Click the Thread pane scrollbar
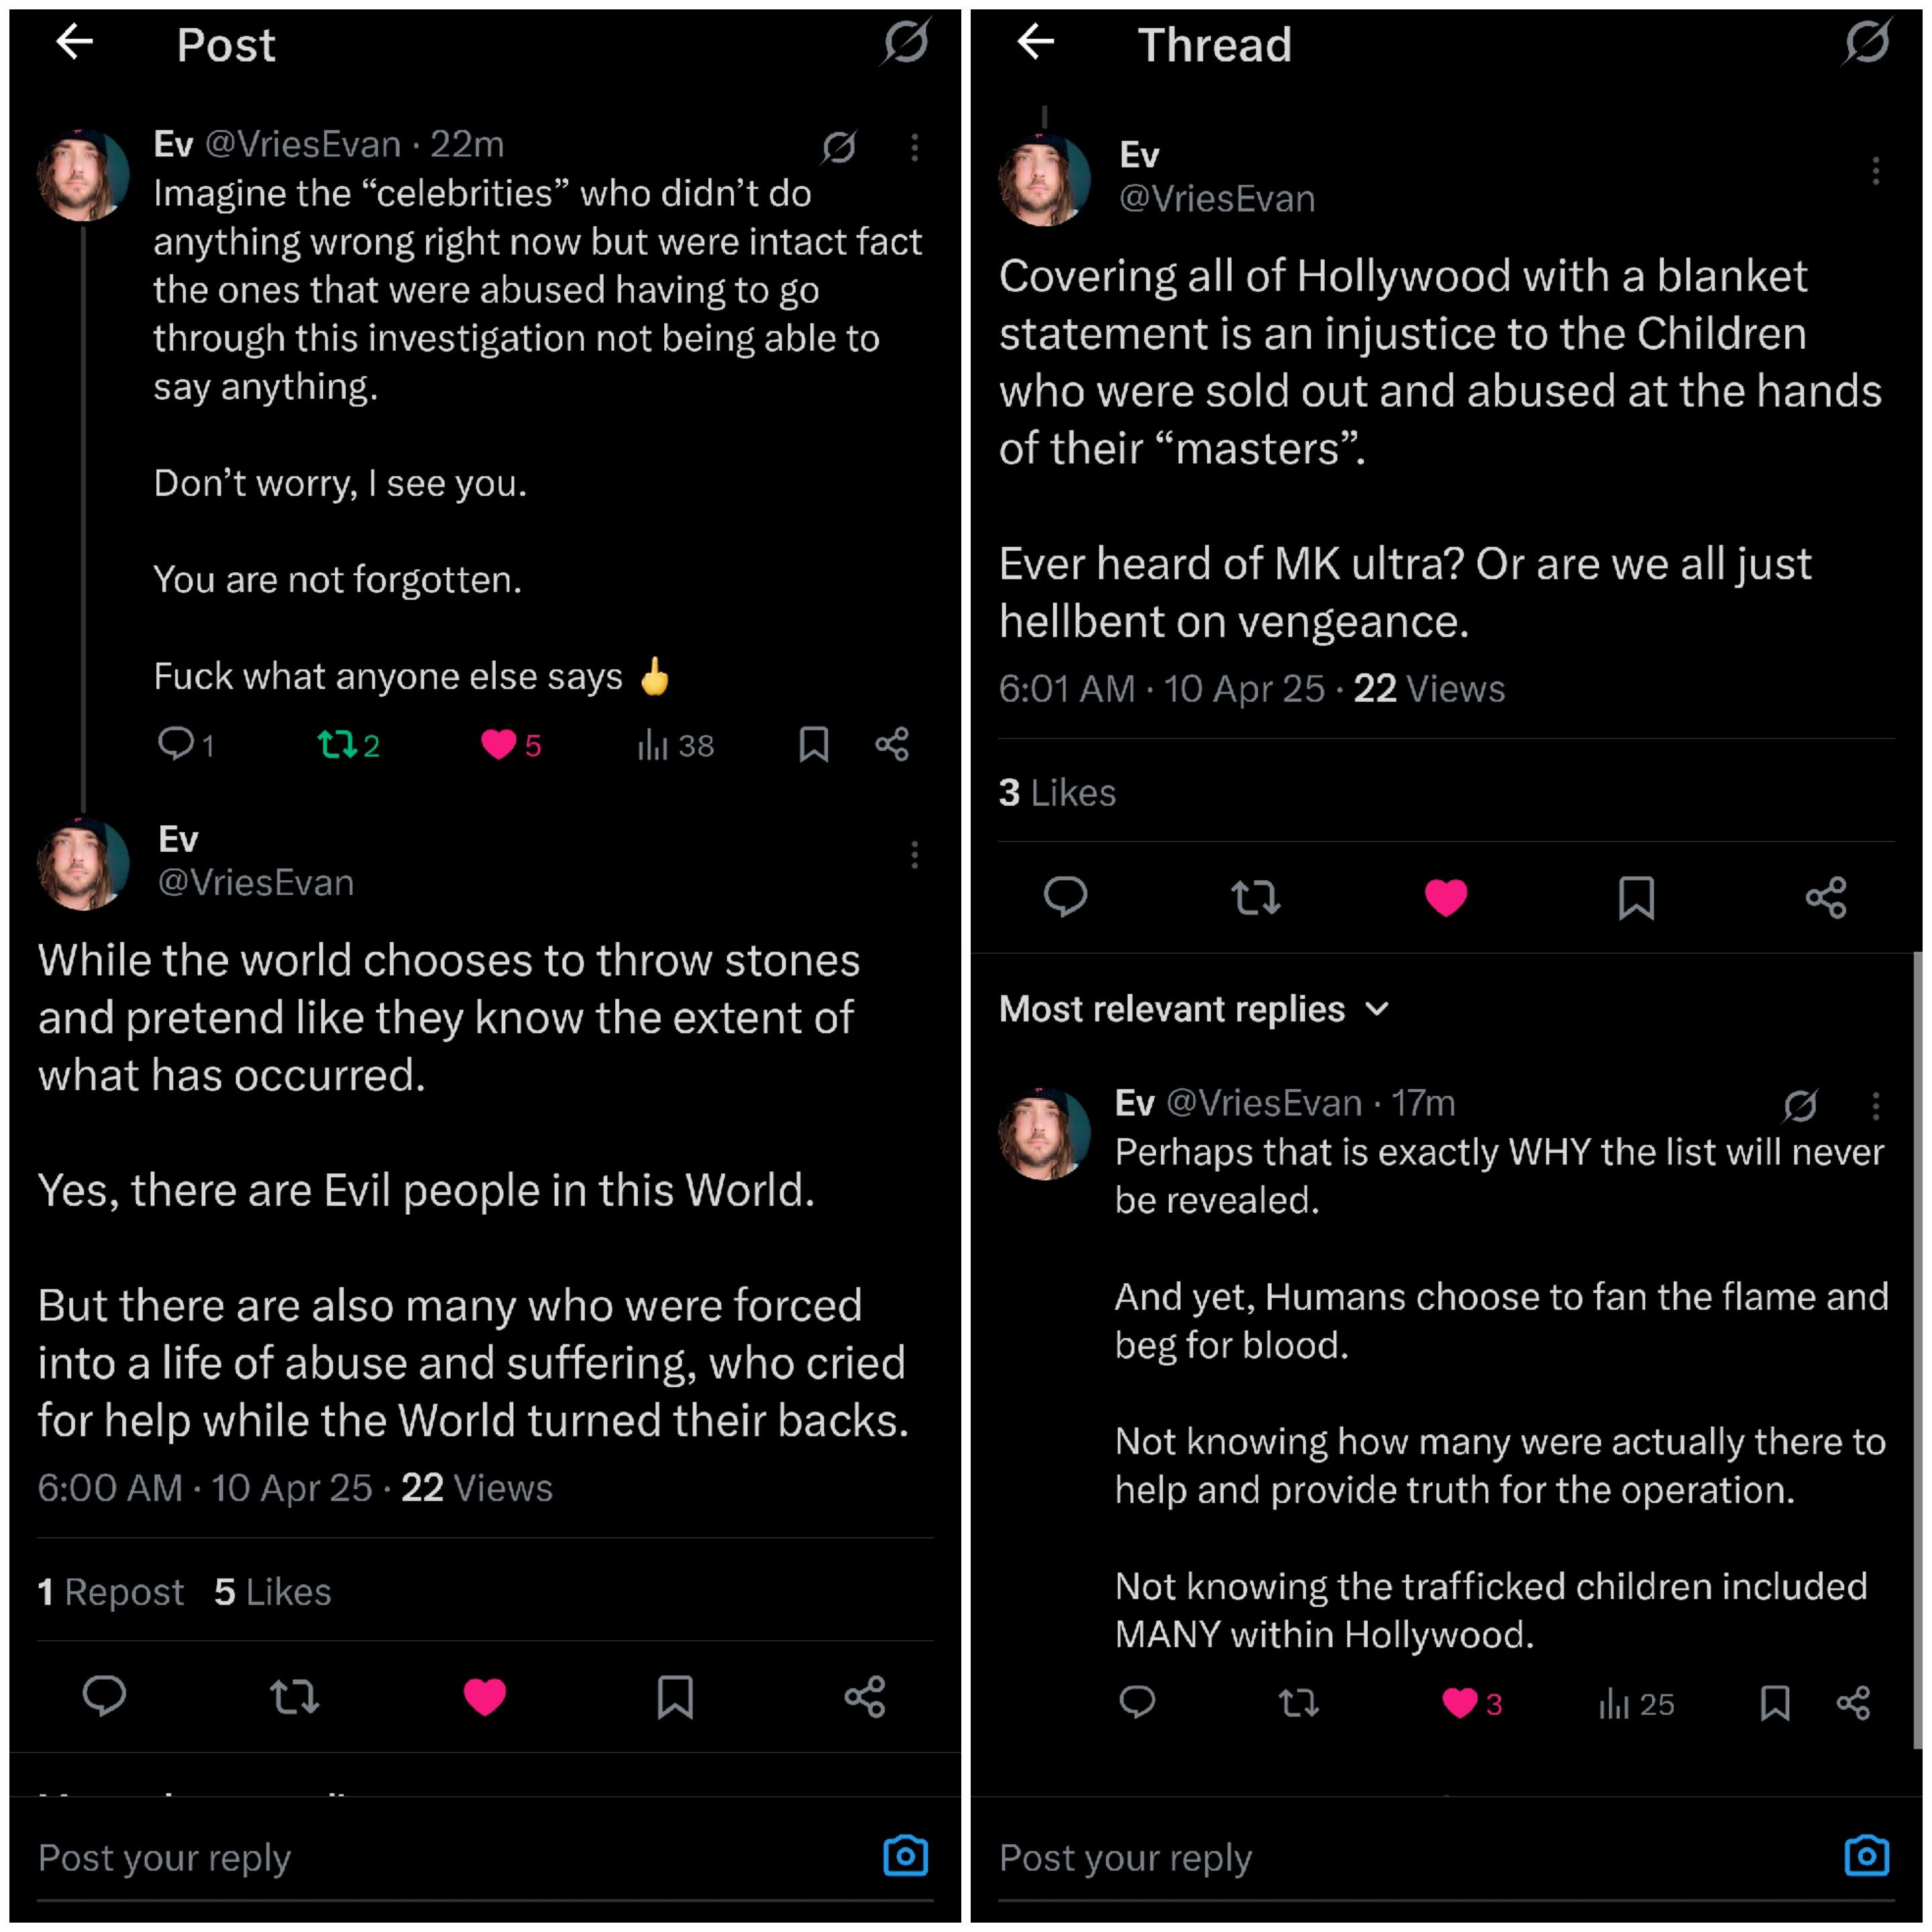The width and height of the screenshot is (1932, 1932). [x=1916, y=1350]
